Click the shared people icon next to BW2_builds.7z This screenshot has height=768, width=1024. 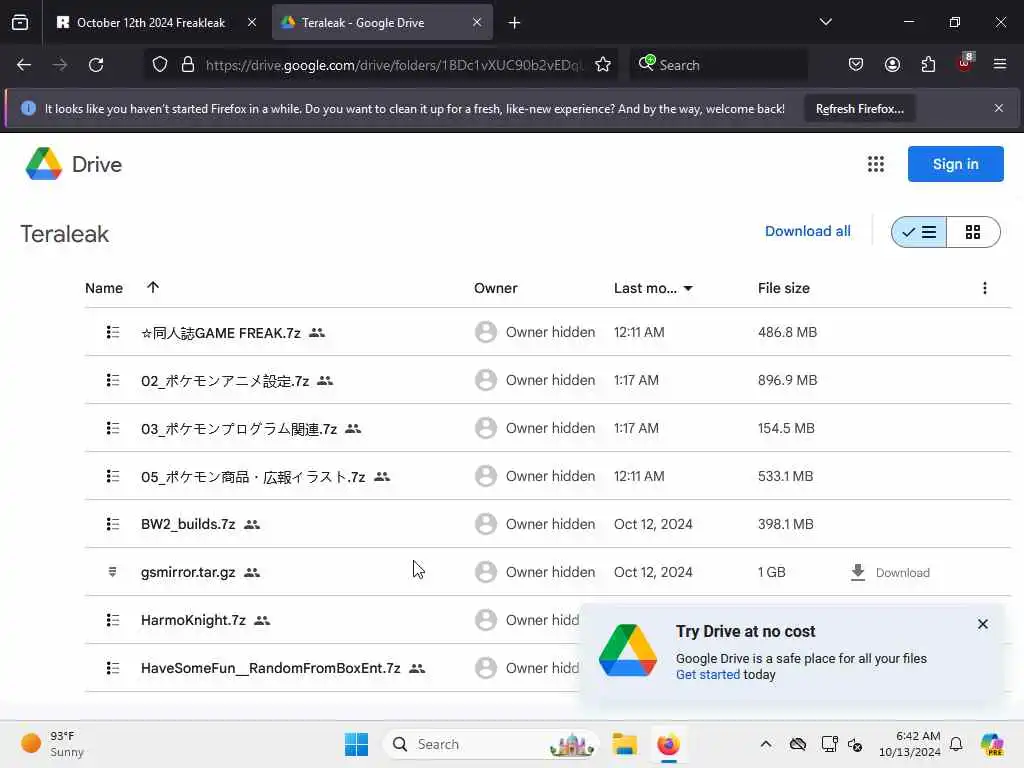tap(251, 524)
